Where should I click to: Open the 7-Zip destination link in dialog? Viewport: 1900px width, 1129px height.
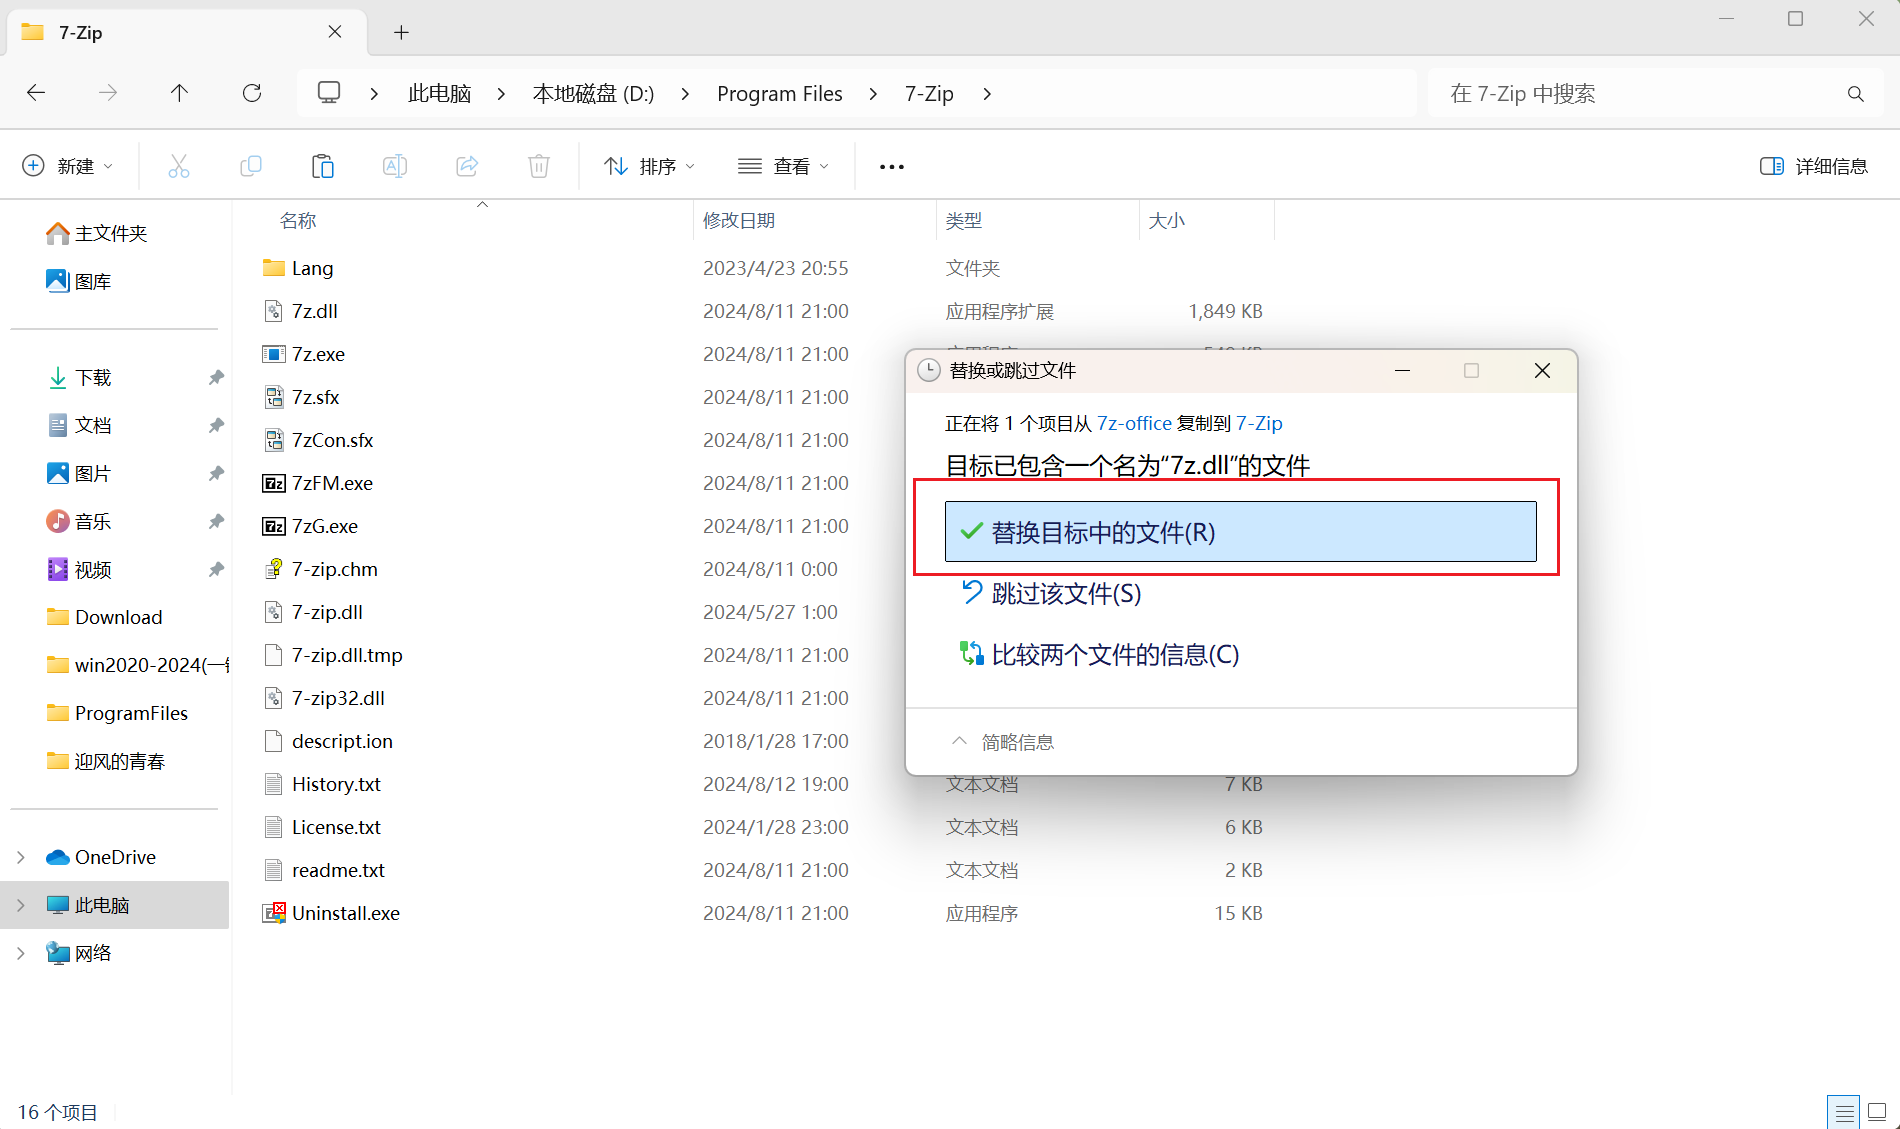click(1259, 423)
